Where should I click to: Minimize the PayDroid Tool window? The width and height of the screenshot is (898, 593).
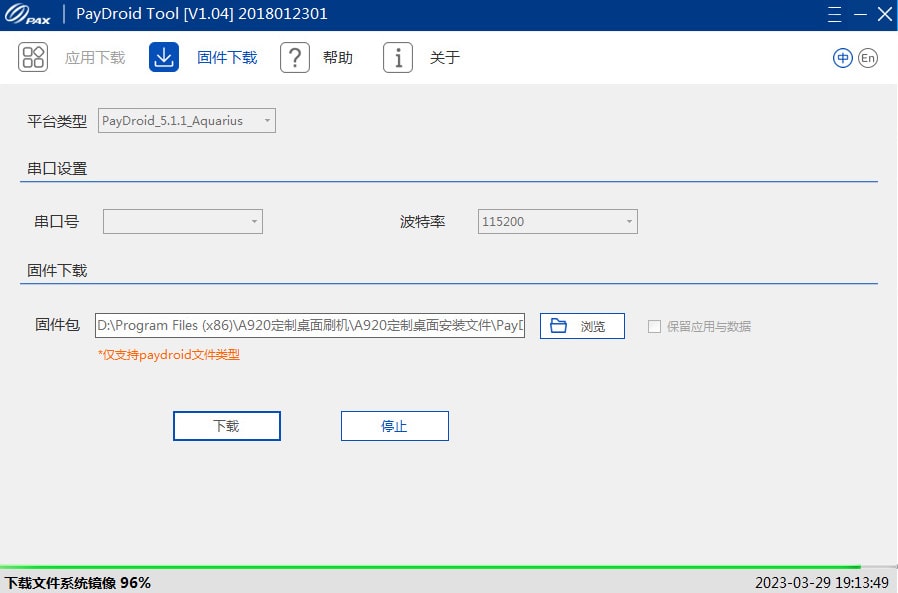[x=860, y=14]
